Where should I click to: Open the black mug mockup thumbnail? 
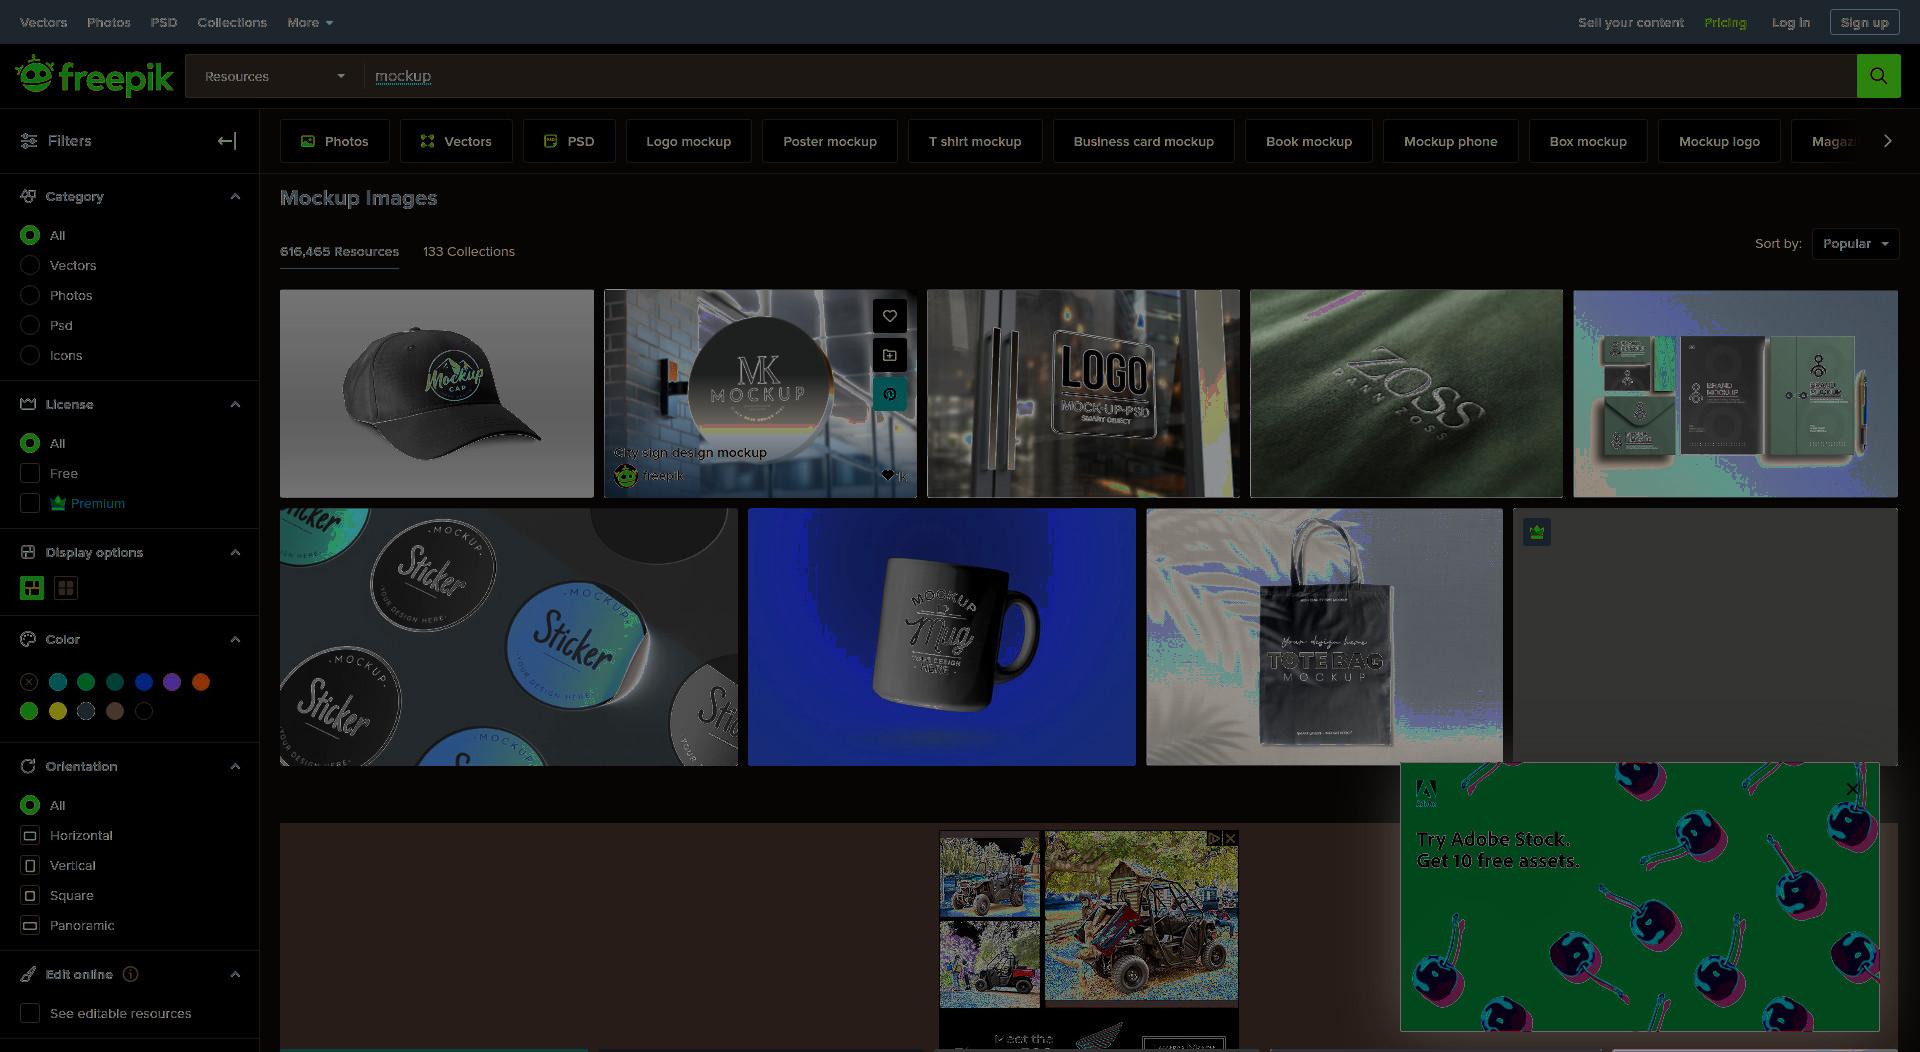941,636
